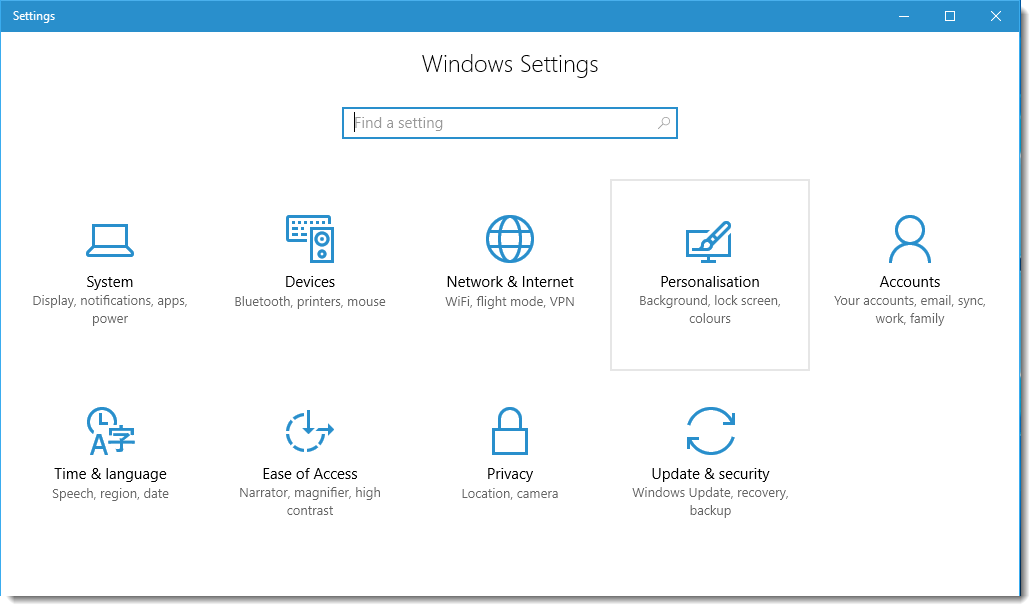Open Devices settings
This screenshot has height=611, width=1036.
pyautogui.click(x=310, y=260)
